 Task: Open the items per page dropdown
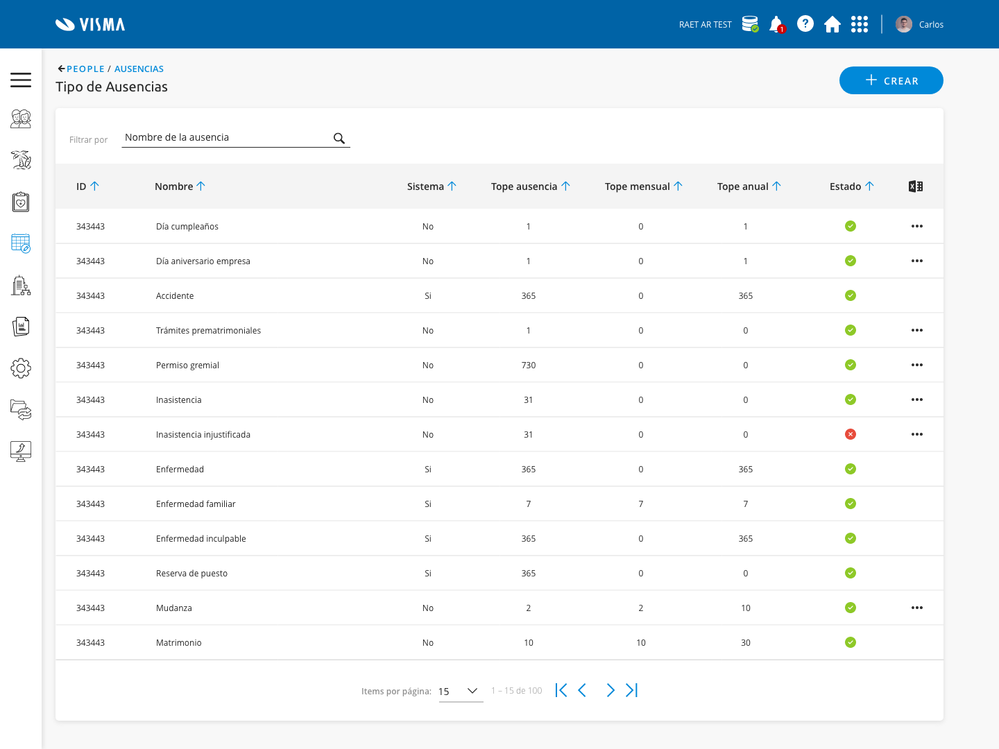tap(460, 691)
